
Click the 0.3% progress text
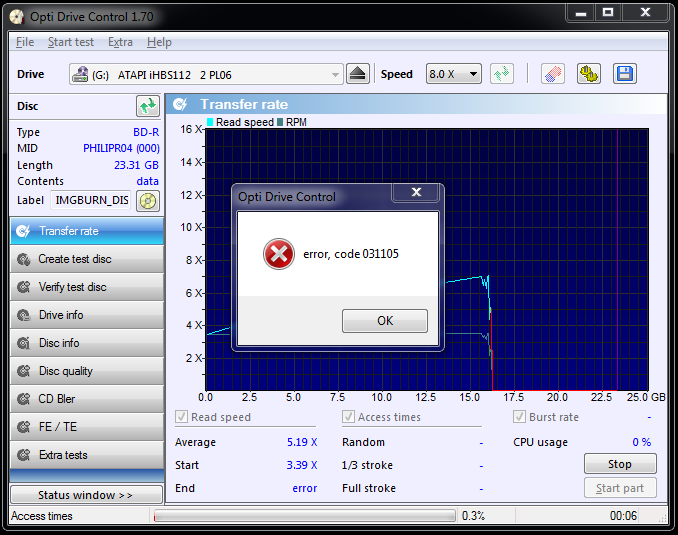[473, 516]
